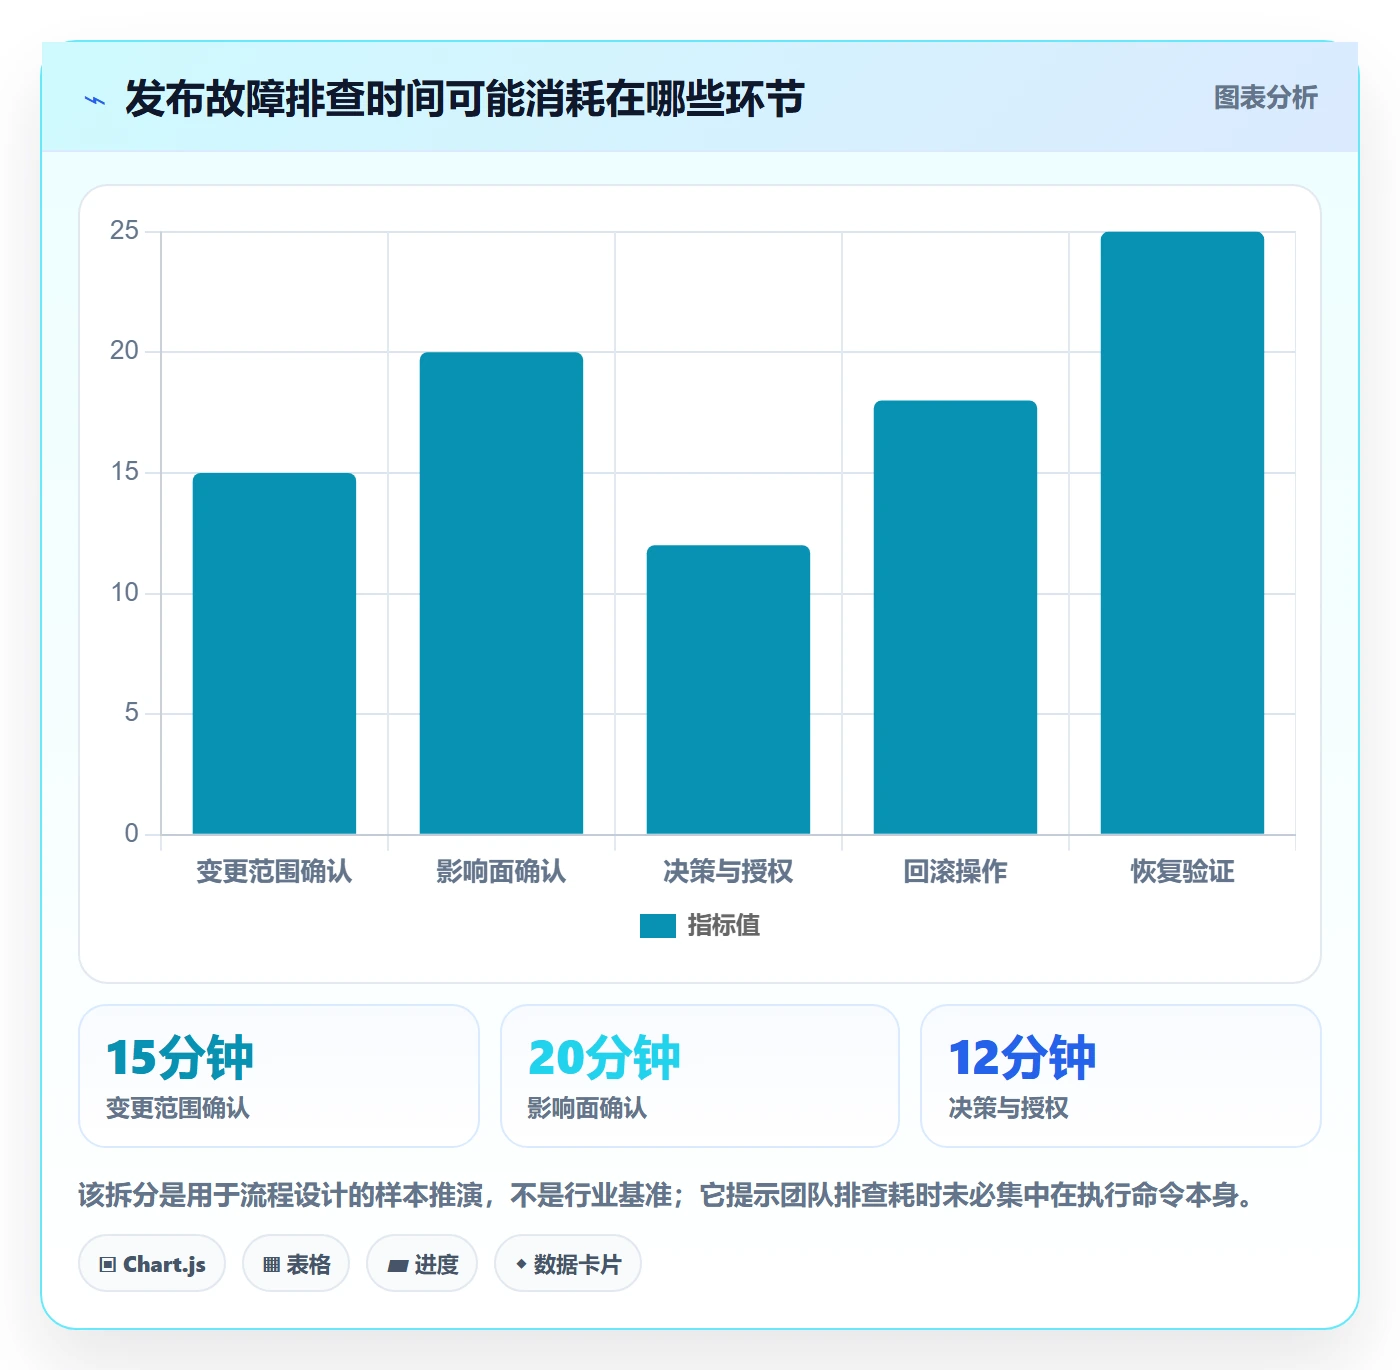Click the y-axis value 10
The image size is (1400, 1370).
124,593
